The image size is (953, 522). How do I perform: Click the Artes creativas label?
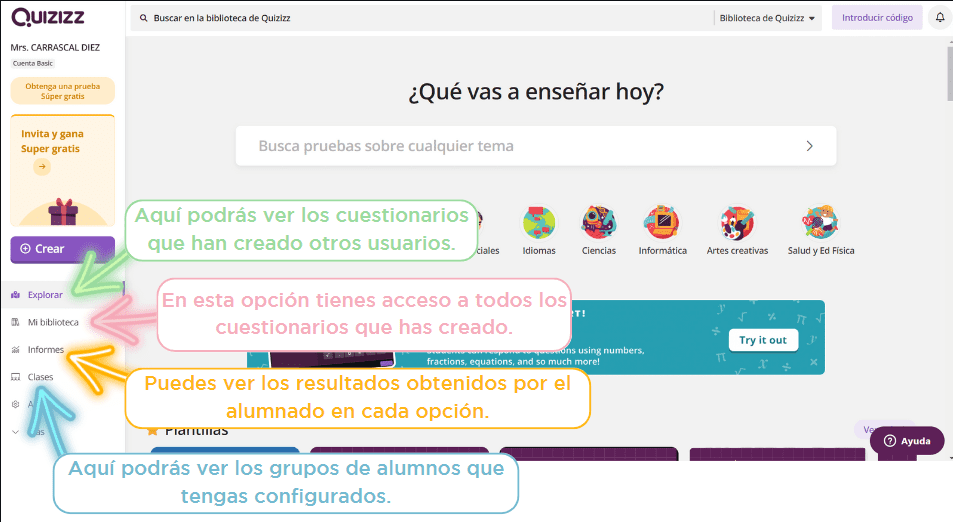pyautogui.click(x=737, y=250)
